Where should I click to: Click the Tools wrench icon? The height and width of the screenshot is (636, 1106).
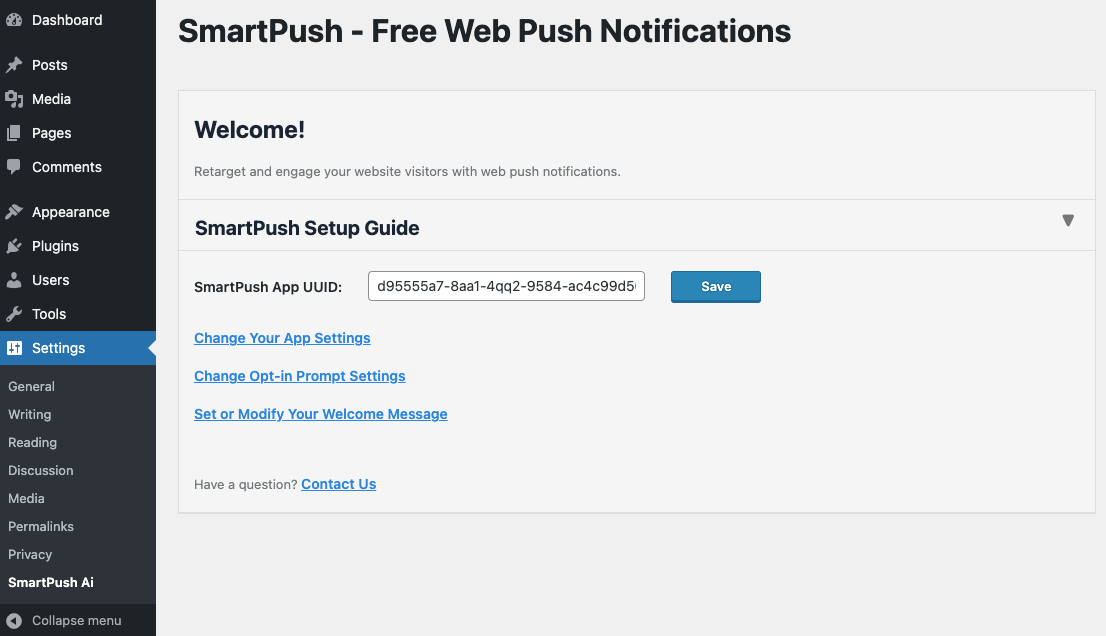[14, 314]
